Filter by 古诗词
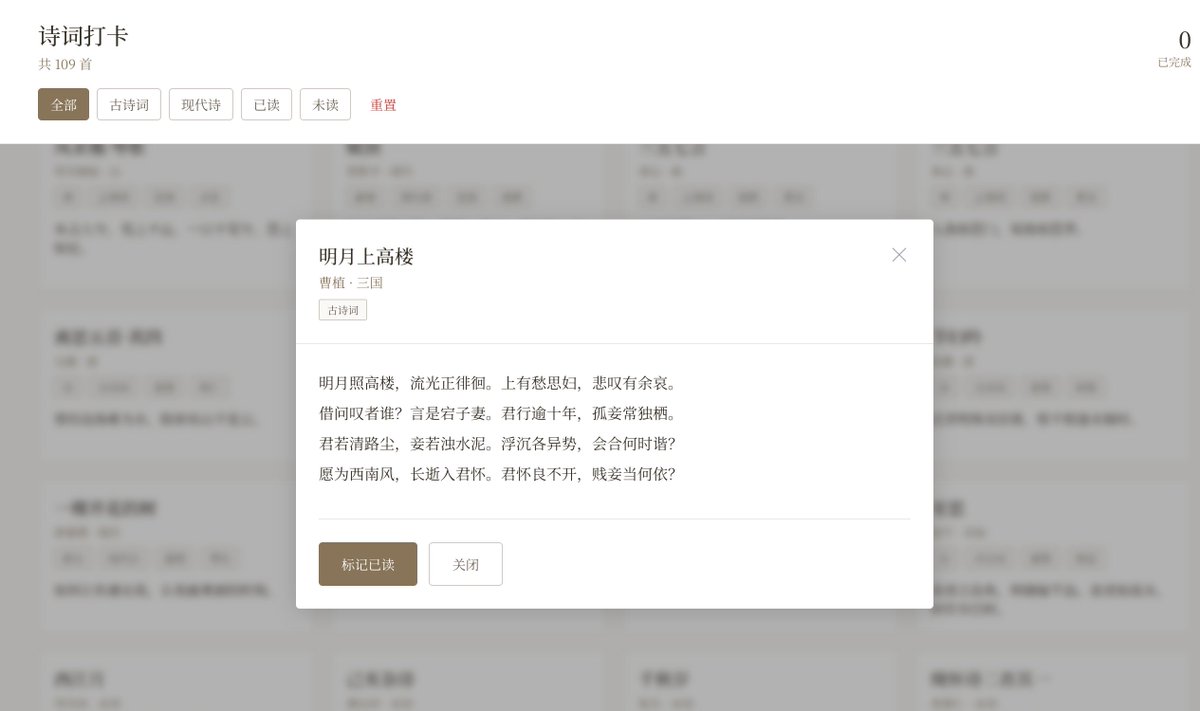The image size is (1200, 711). pos(129,104)
